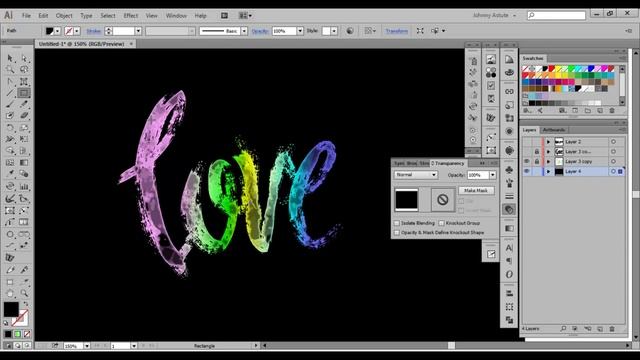Open the Window menu

click(176, 16)
